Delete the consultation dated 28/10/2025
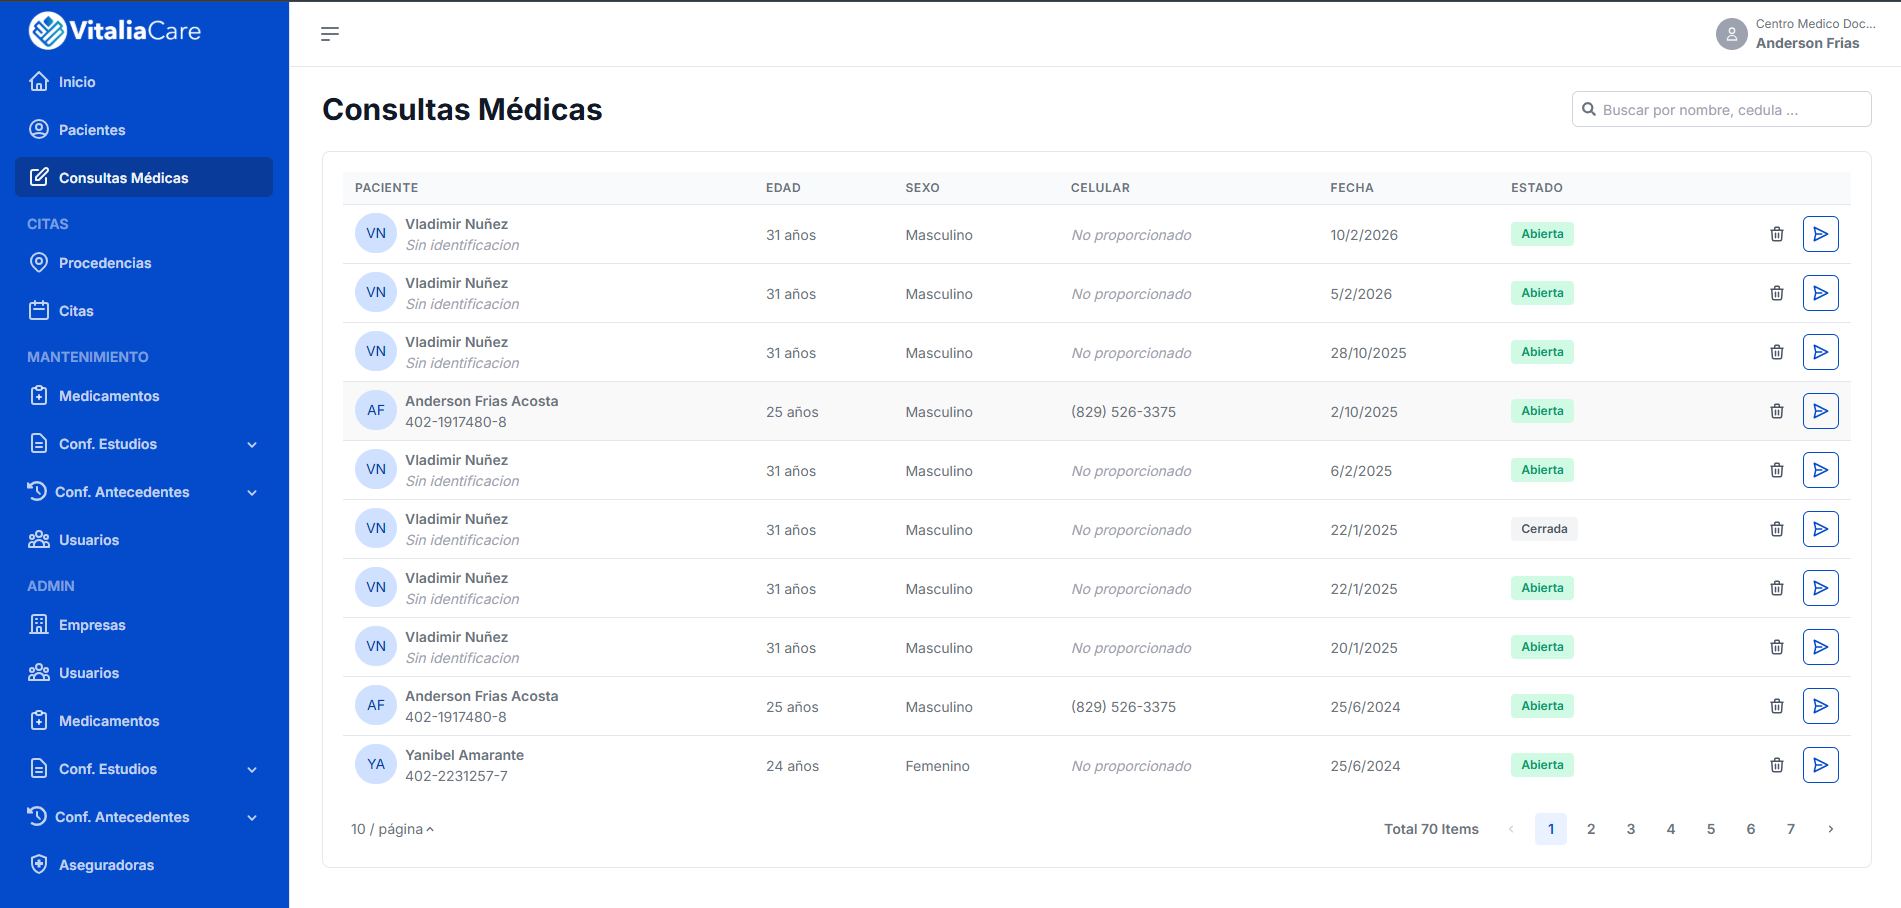 click(1777, 352)
